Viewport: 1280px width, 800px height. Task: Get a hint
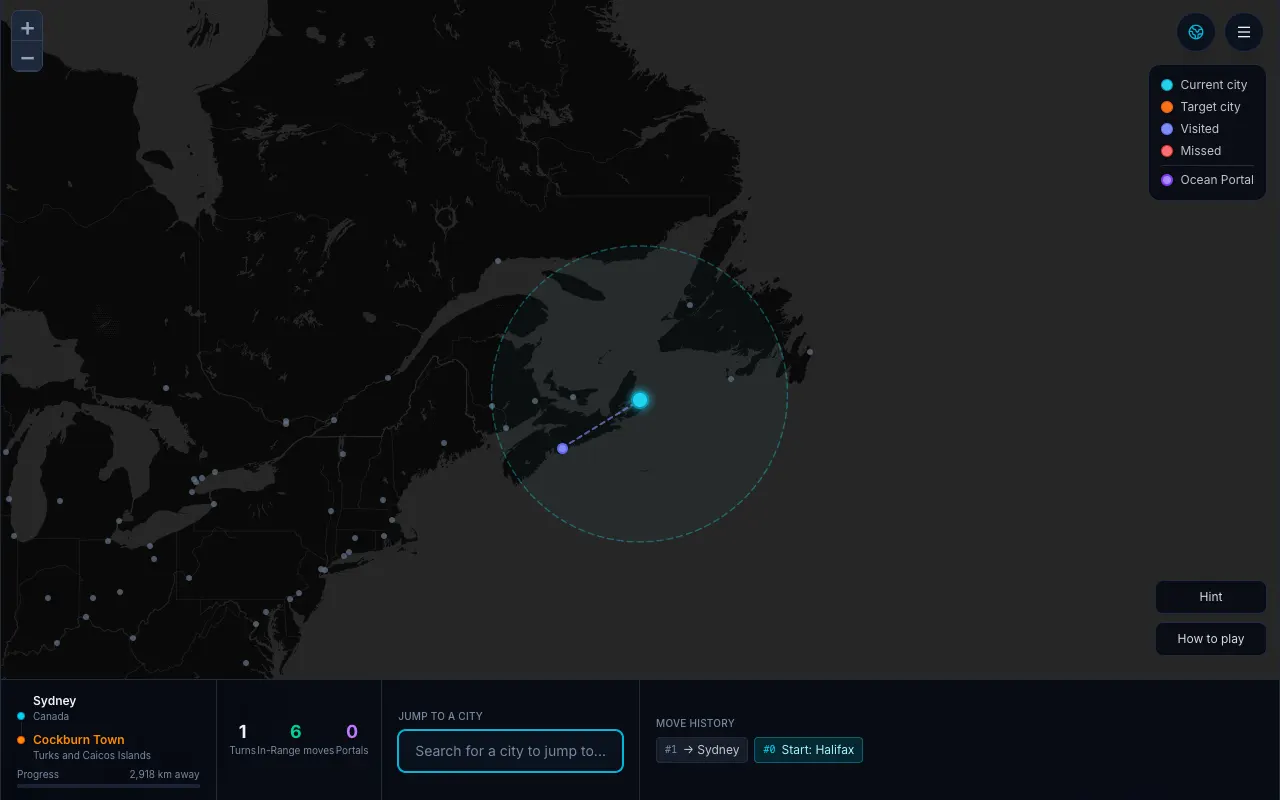click(1211, 597)
